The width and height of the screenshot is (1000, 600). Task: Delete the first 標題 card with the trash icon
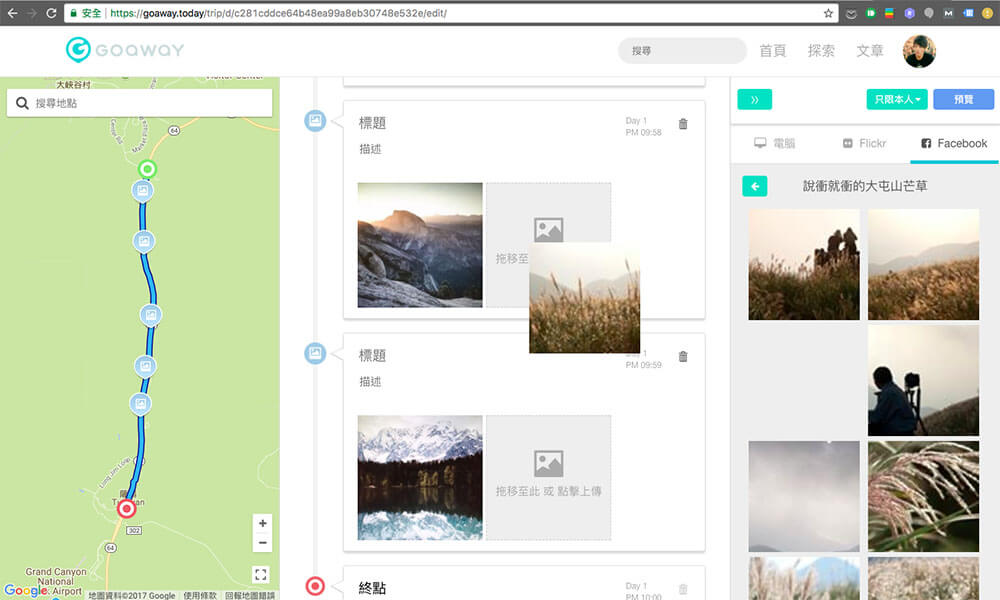(683, 123)
